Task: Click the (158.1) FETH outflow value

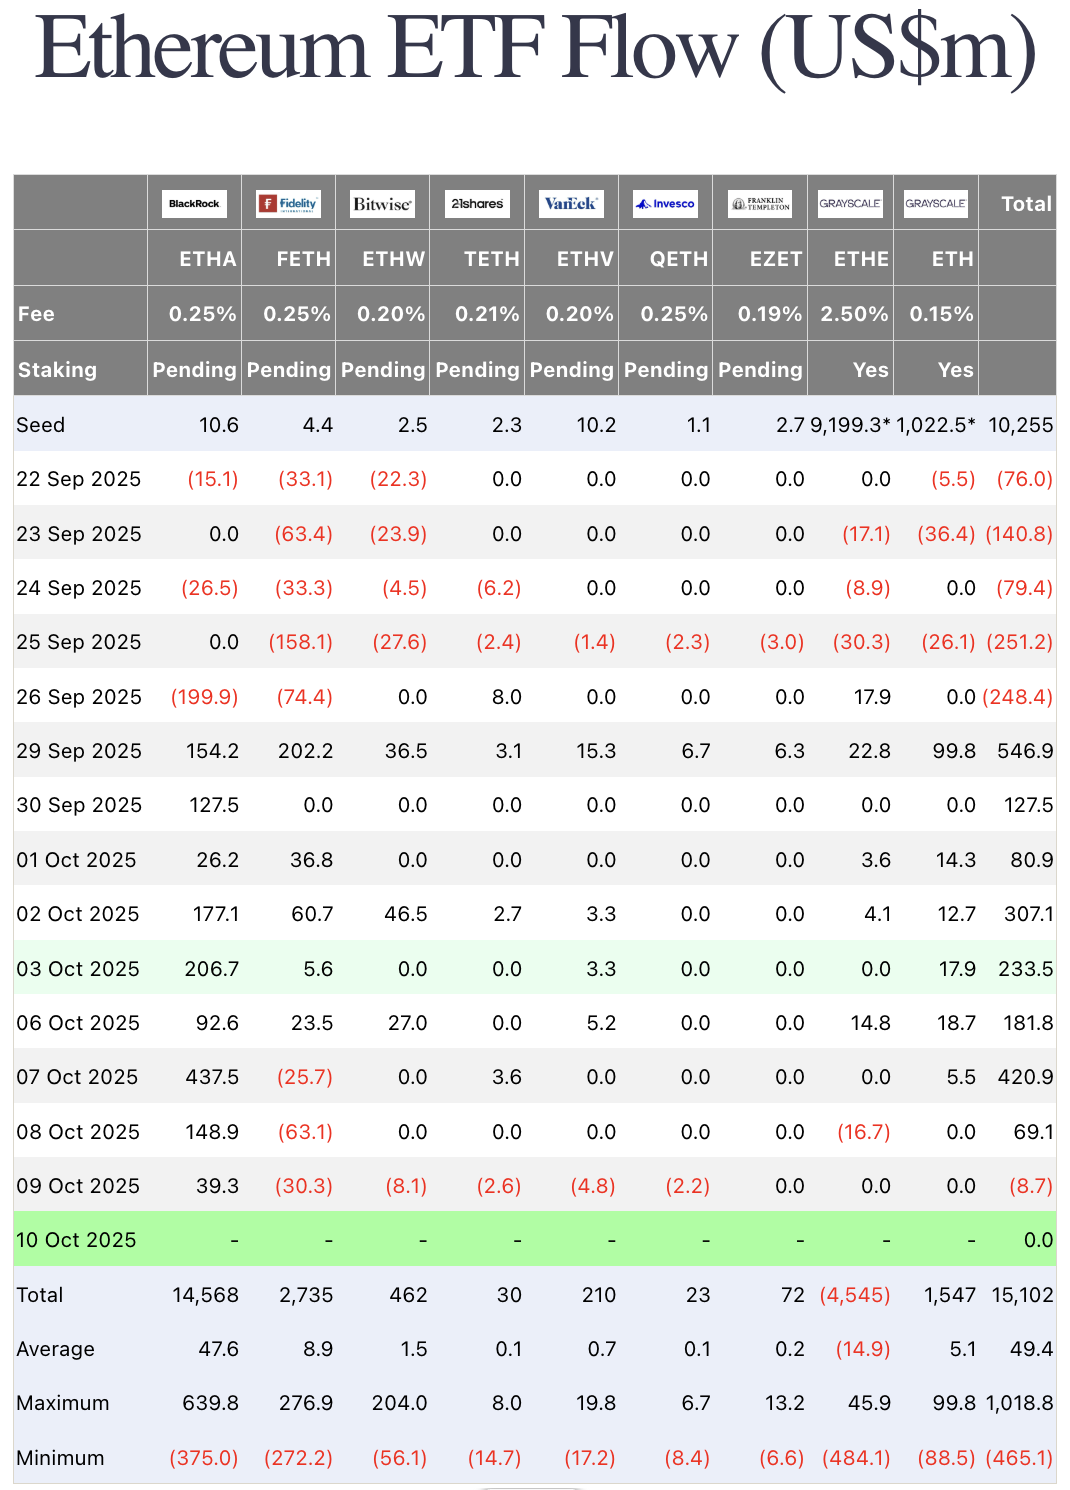Action: 300,642
